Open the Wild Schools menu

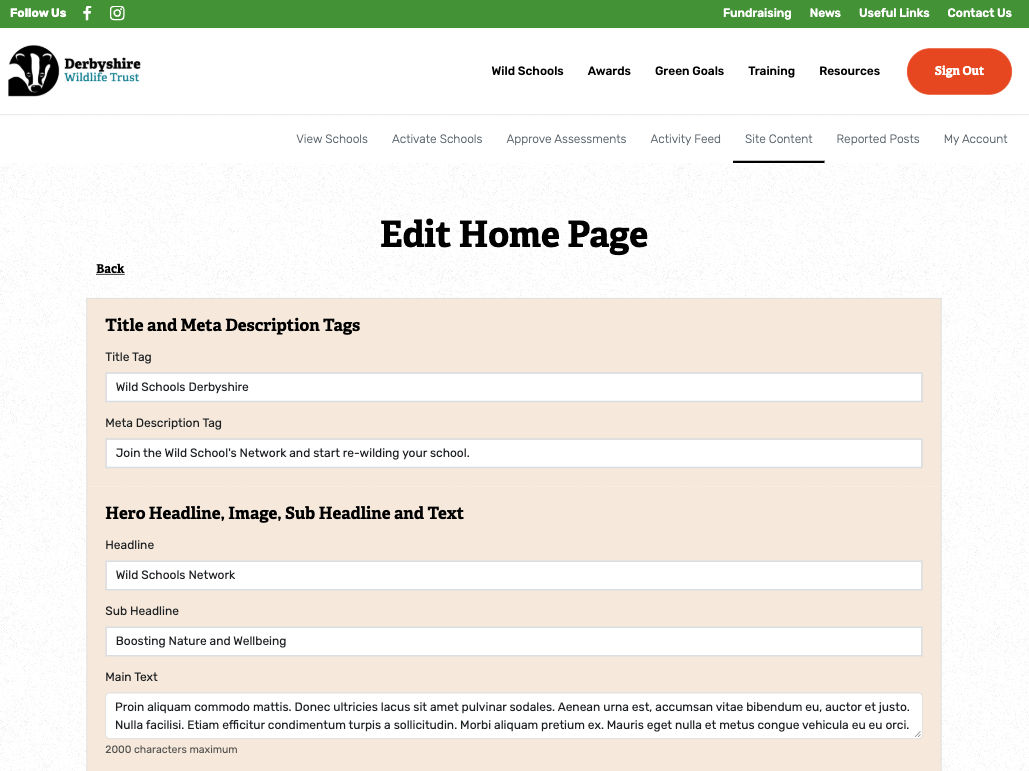coord(527,71)
